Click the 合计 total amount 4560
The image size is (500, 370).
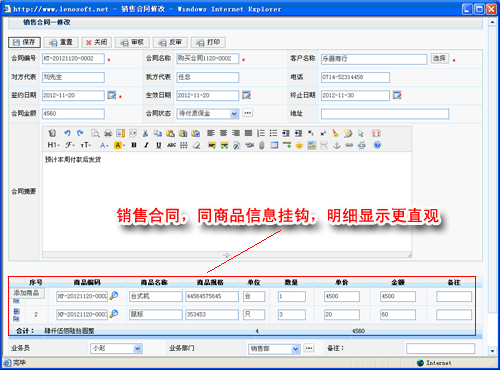(x=358, y=331)
